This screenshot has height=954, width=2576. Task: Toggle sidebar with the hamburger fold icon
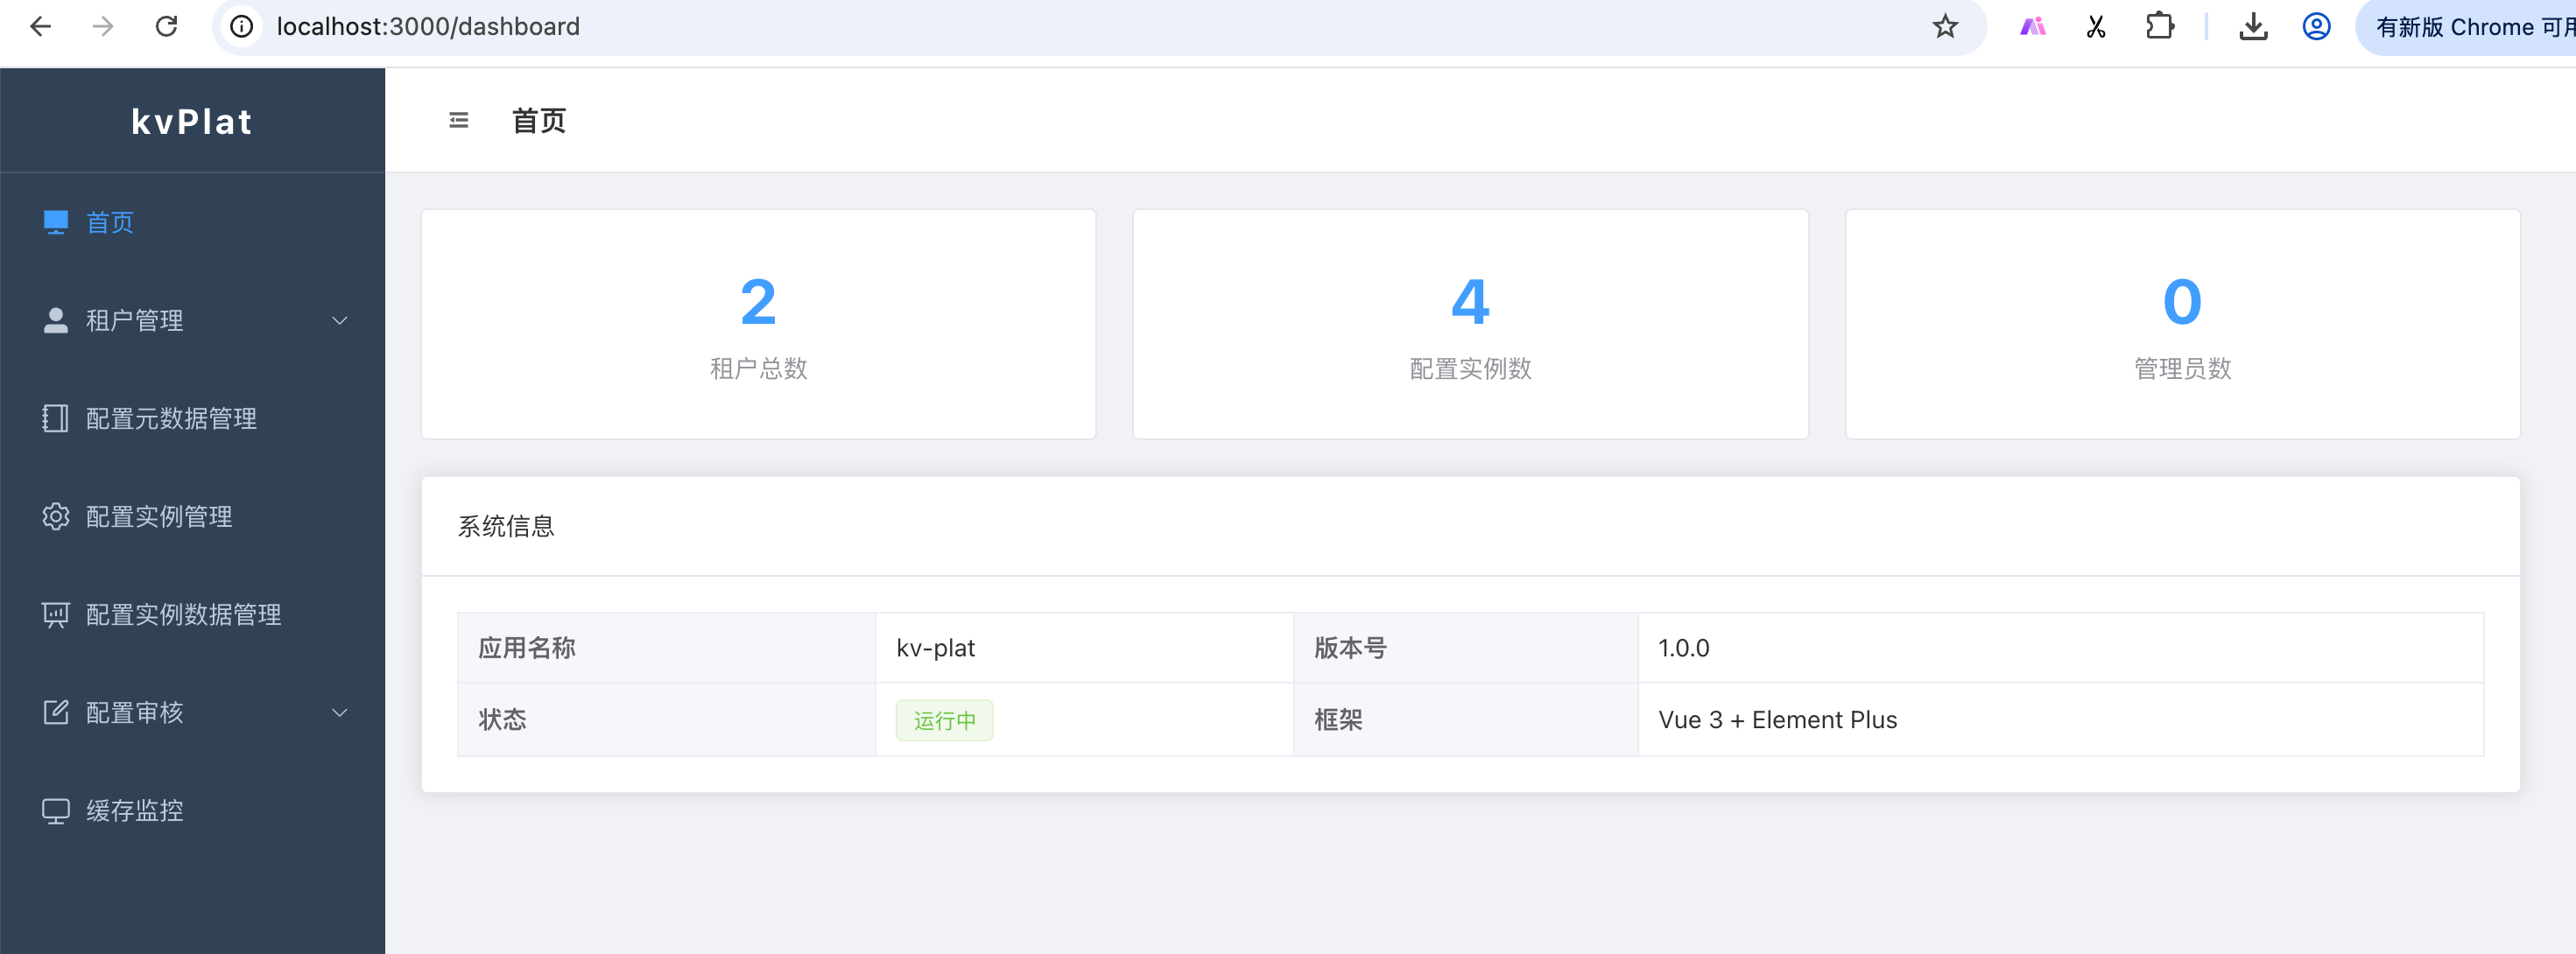pos(459,121)
